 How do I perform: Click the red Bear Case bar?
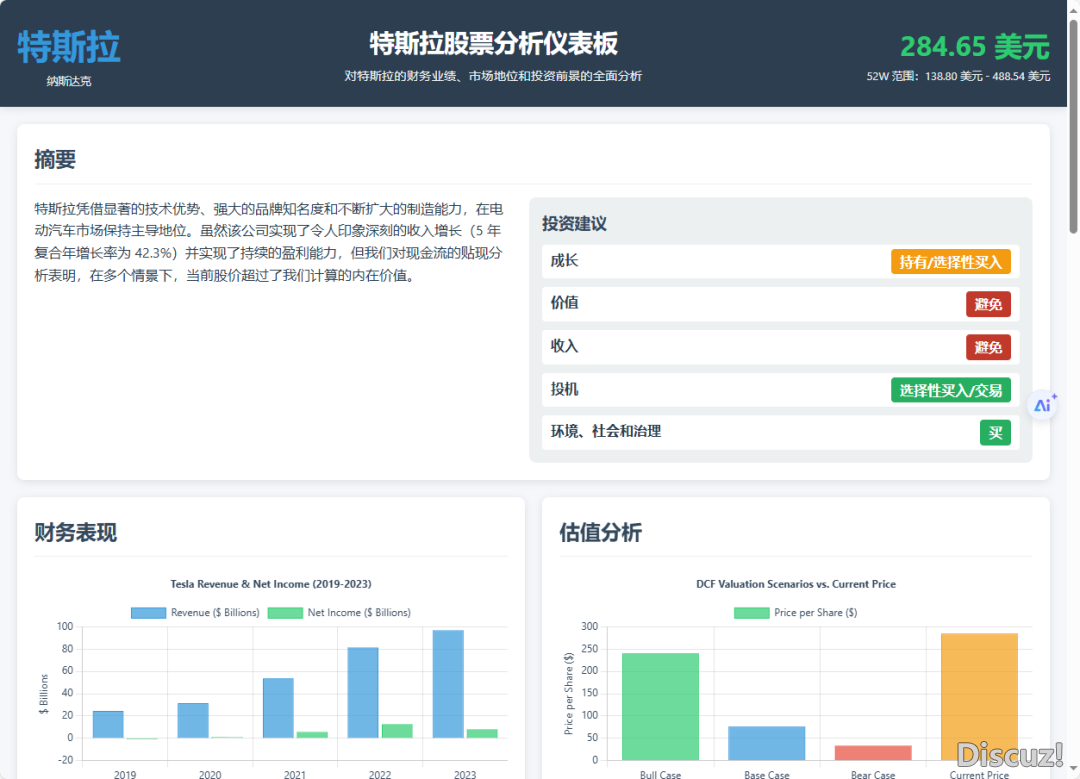(x=873, y=752)
